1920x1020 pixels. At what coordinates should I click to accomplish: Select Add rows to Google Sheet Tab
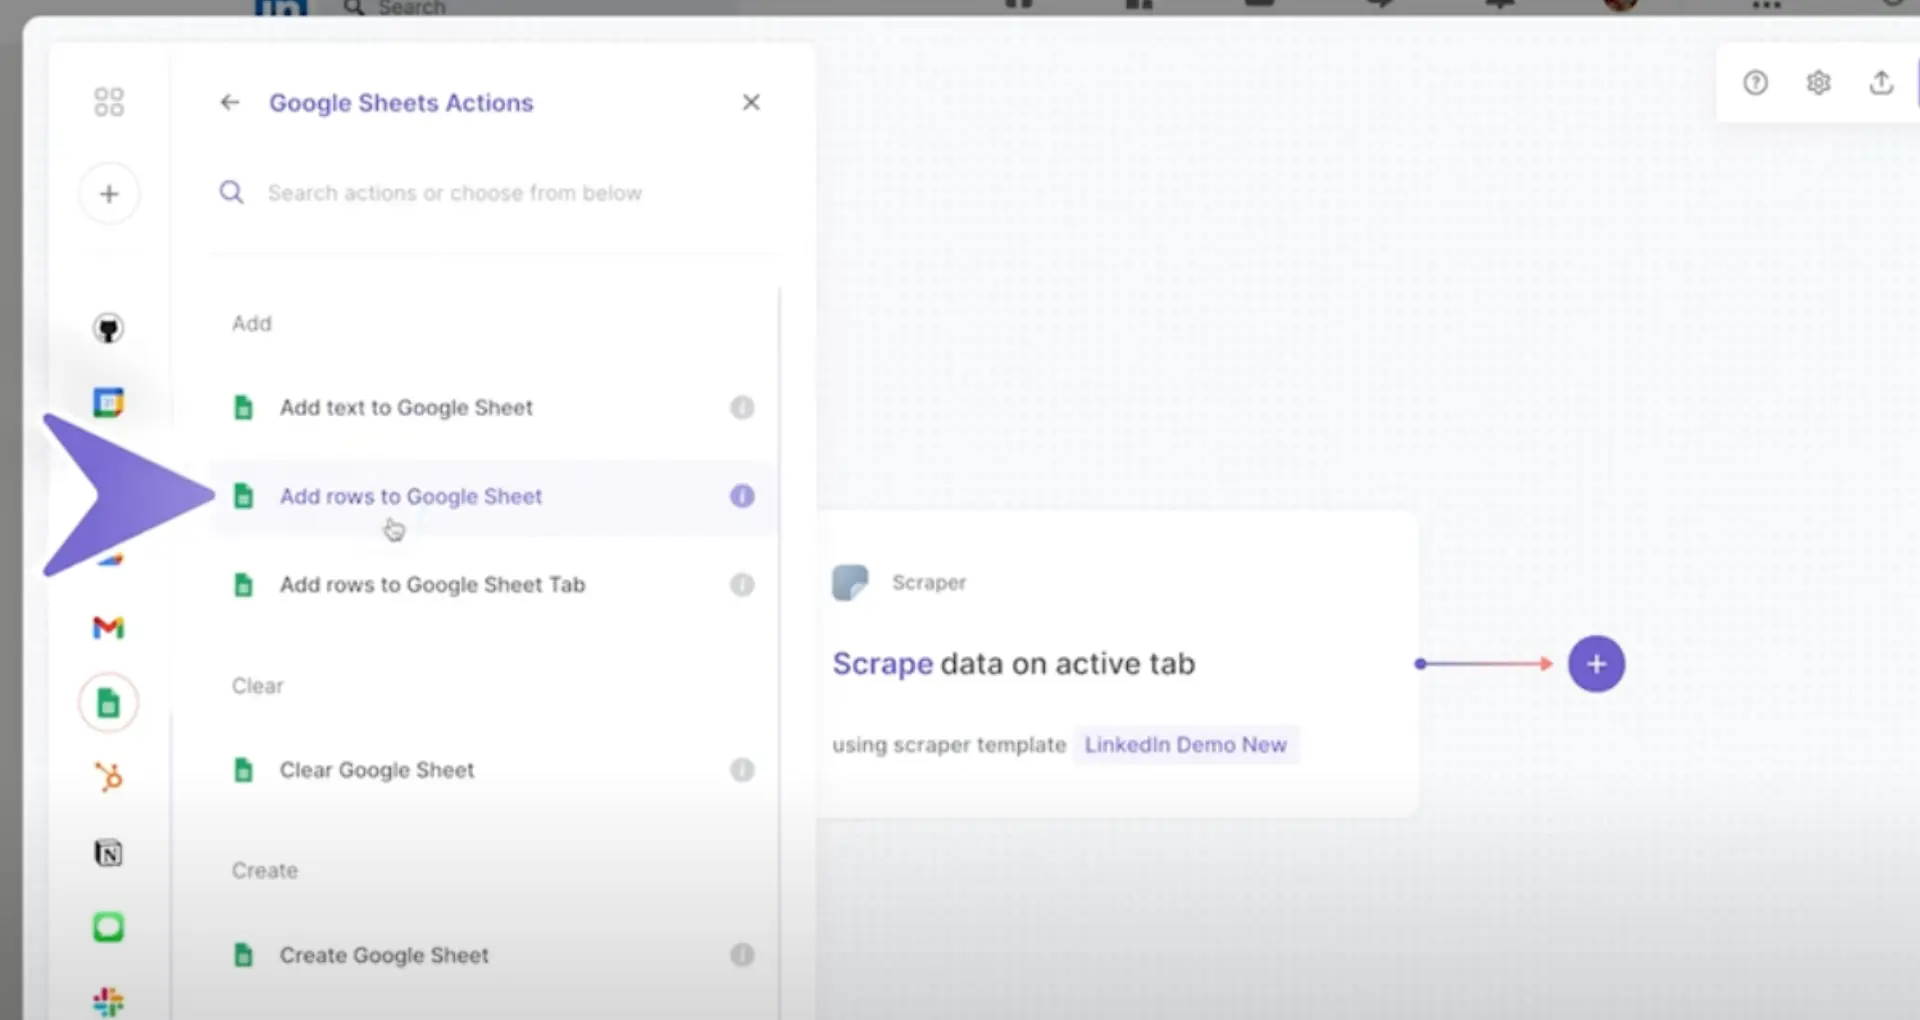point(493,585)
